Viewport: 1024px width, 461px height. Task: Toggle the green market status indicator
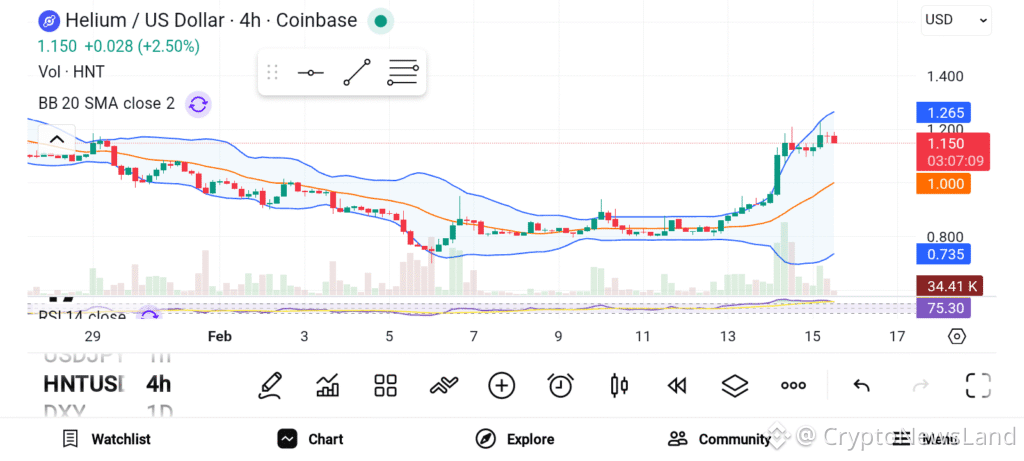(380, 20)
